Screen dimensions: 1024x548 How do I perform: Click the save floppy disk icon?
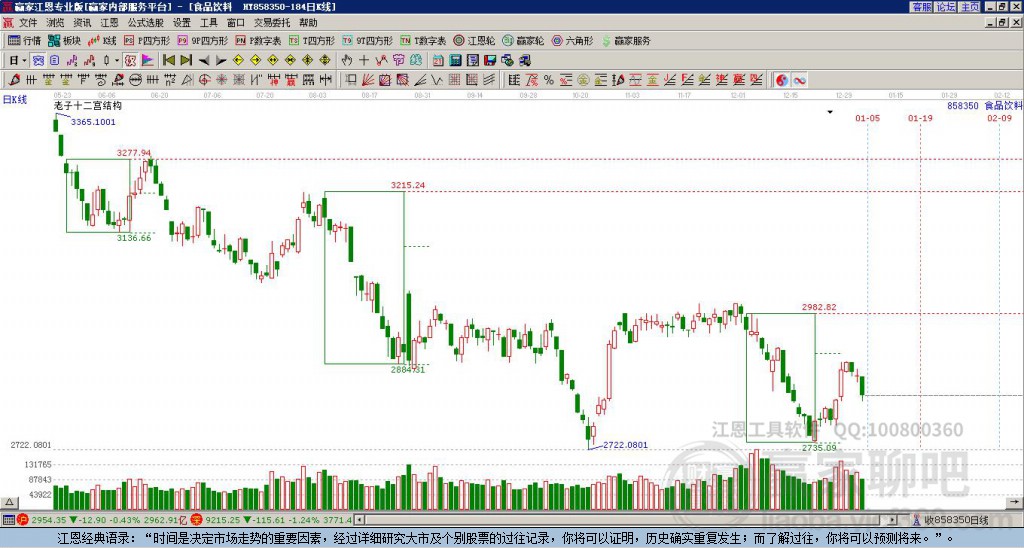(490, 61)
